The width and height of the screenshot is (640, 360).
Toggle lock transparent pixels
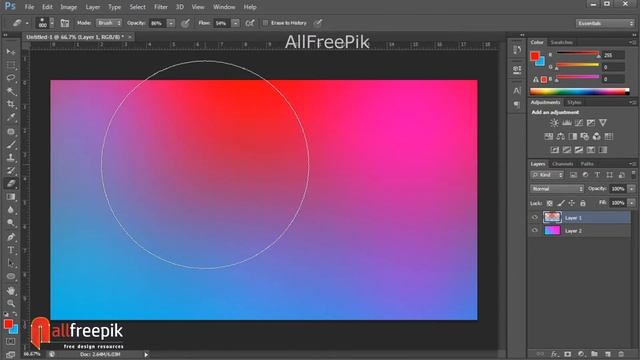(x=550, y=203)
